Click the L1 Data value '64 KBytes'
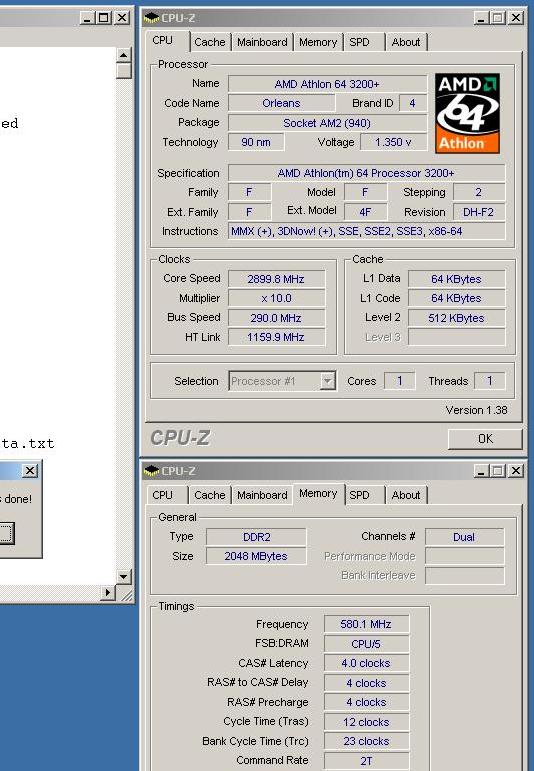This screenshot has height=771, width=534. point(456,279)
